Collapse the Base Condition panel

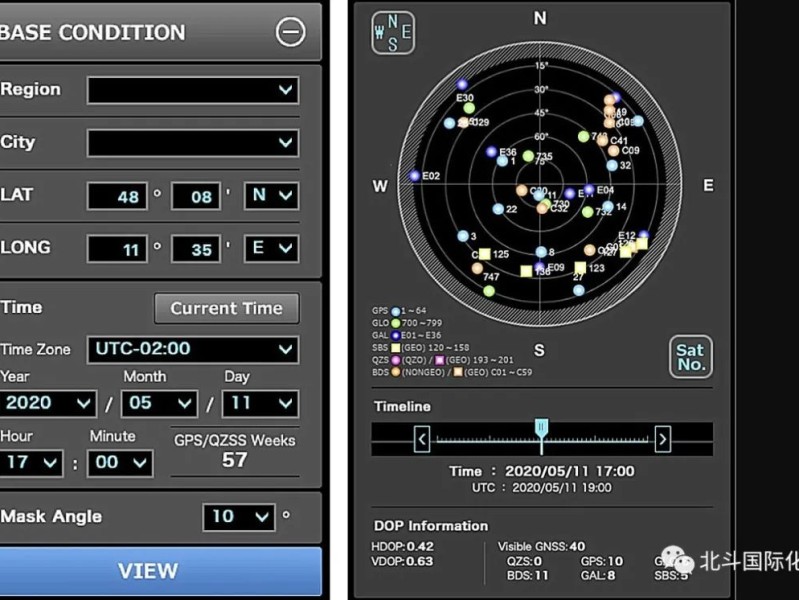point(290,32)
